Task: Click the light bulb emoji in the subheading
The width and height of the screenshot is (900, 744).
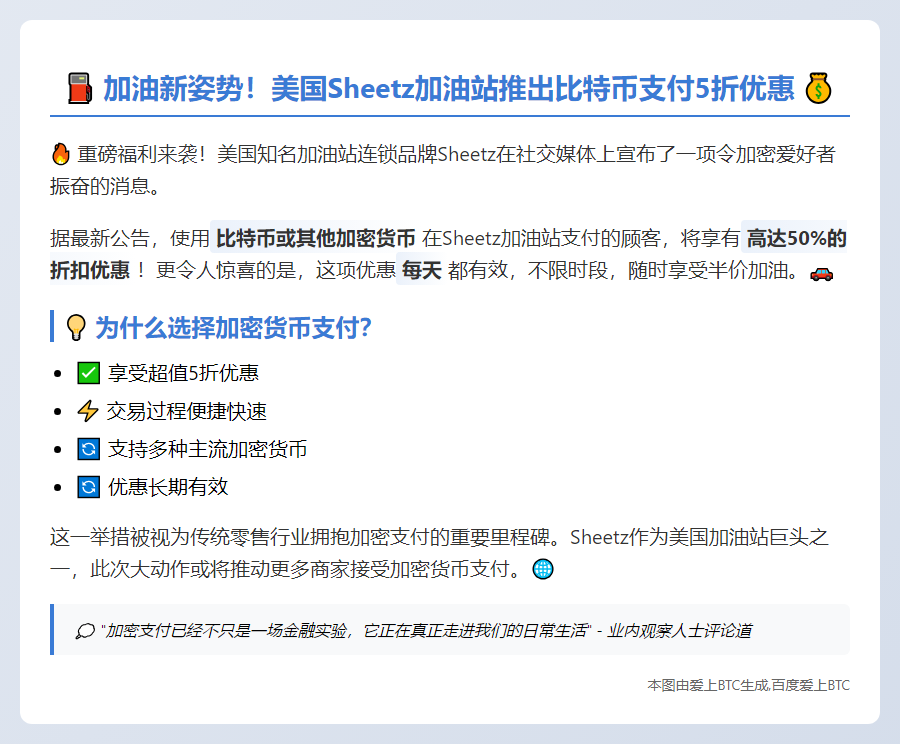Action: point(75,327)
